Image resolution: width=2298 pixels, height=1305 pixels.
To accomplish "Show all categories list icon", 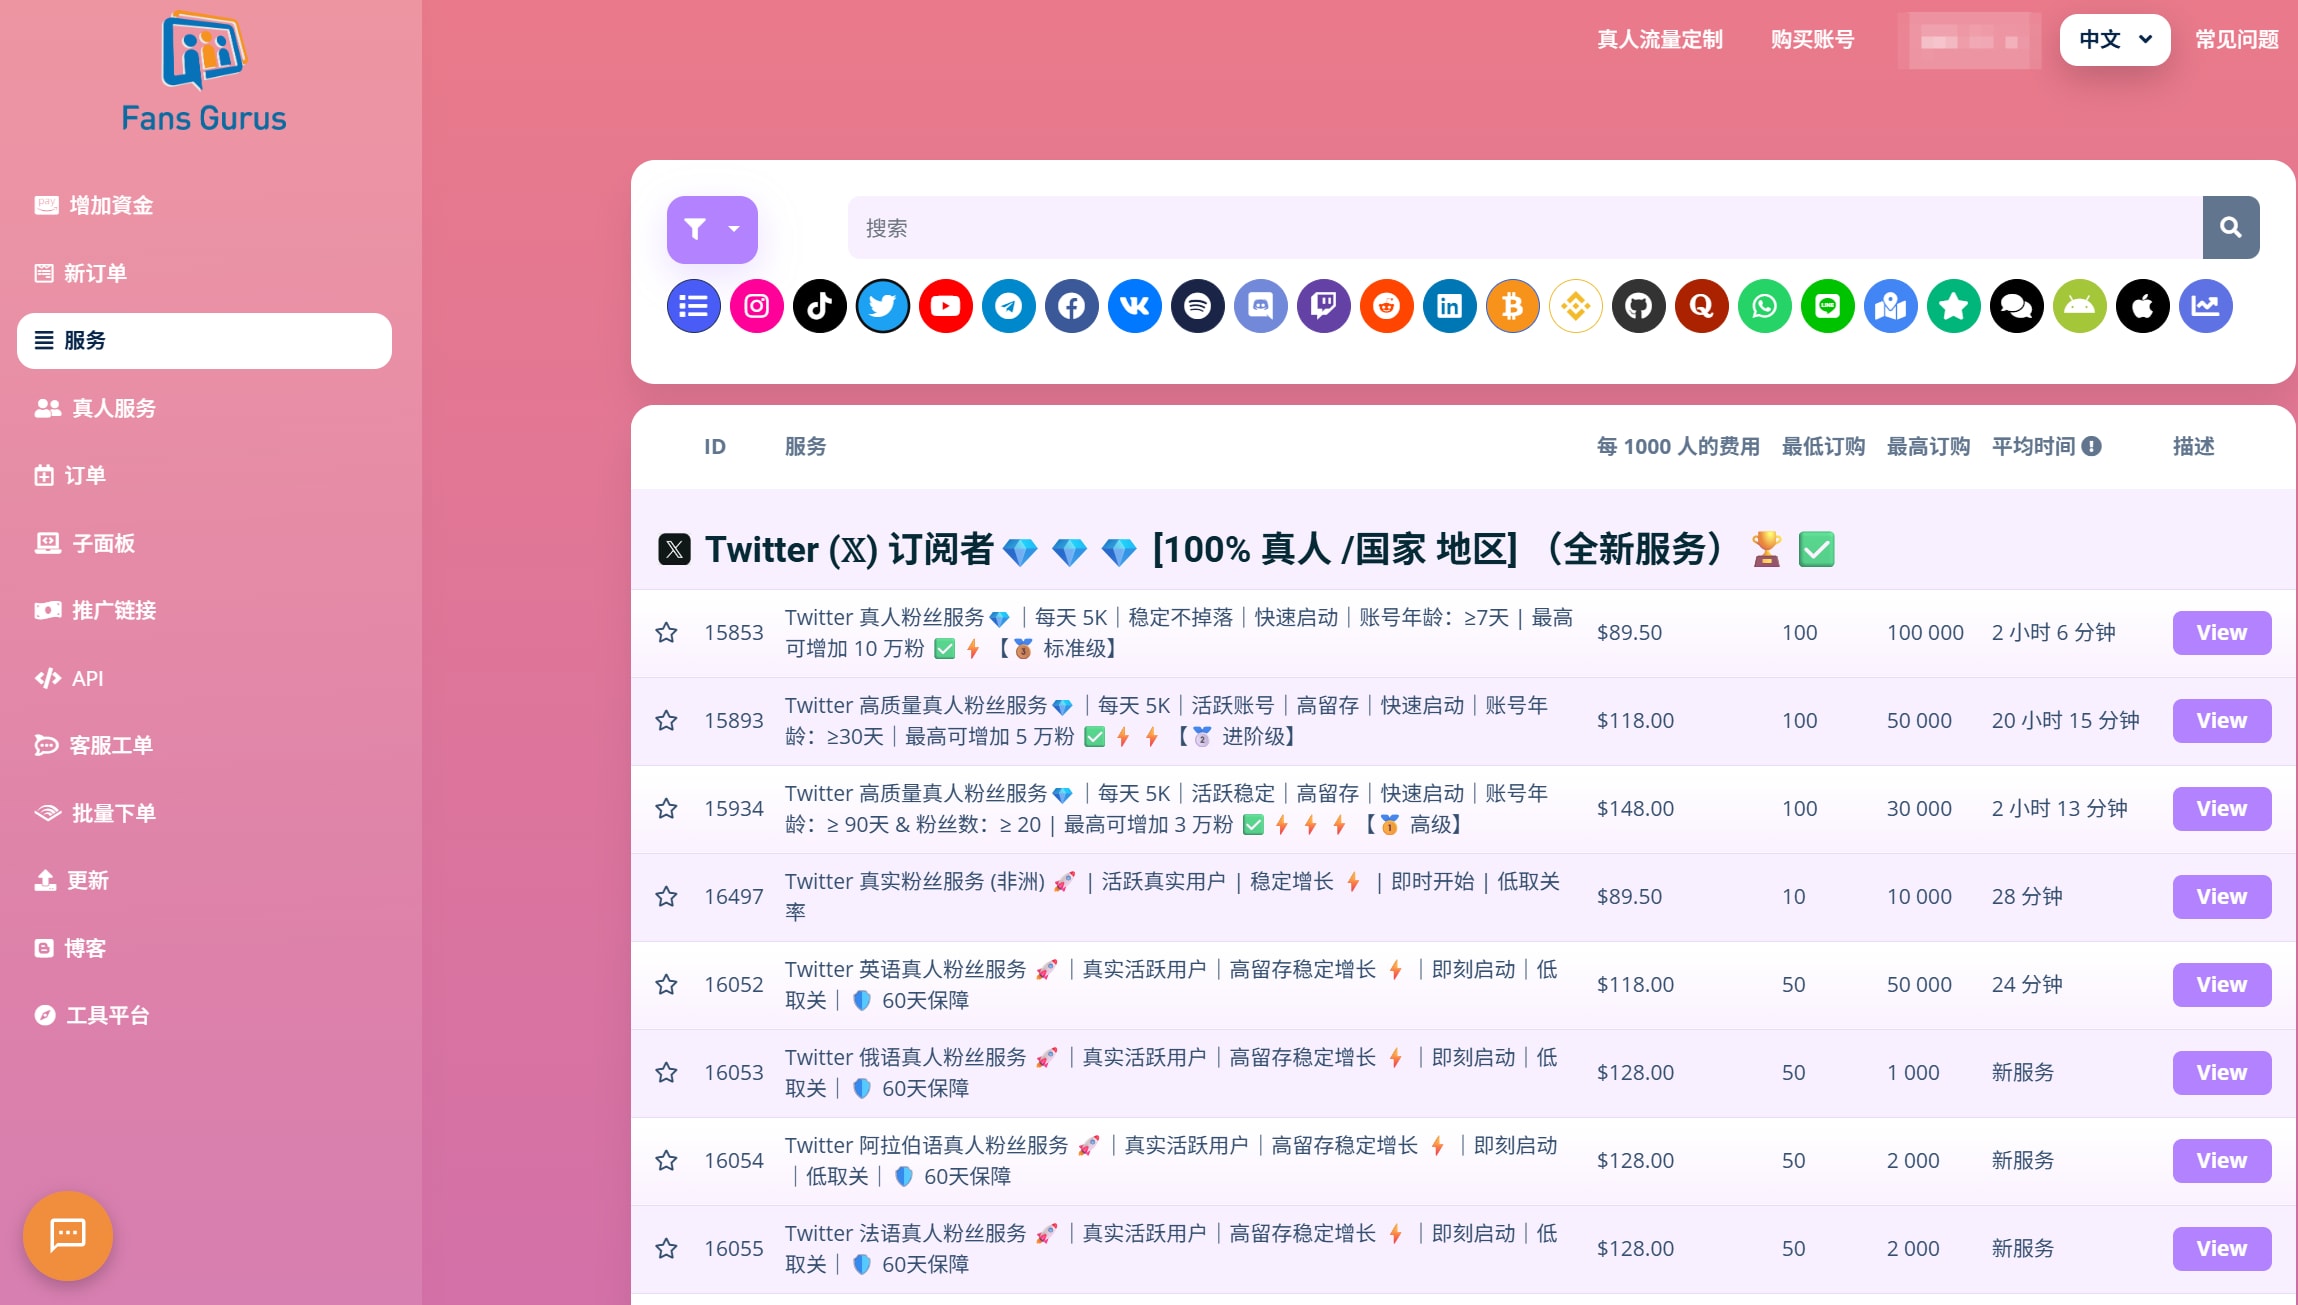I will point(693,306).
